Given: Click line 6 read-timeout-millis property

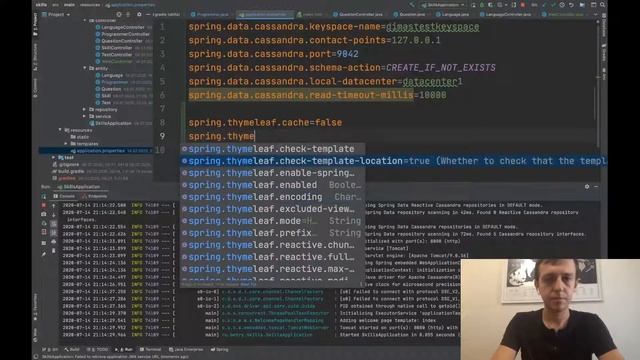Looking at the screenshot, I should point(301,95).
